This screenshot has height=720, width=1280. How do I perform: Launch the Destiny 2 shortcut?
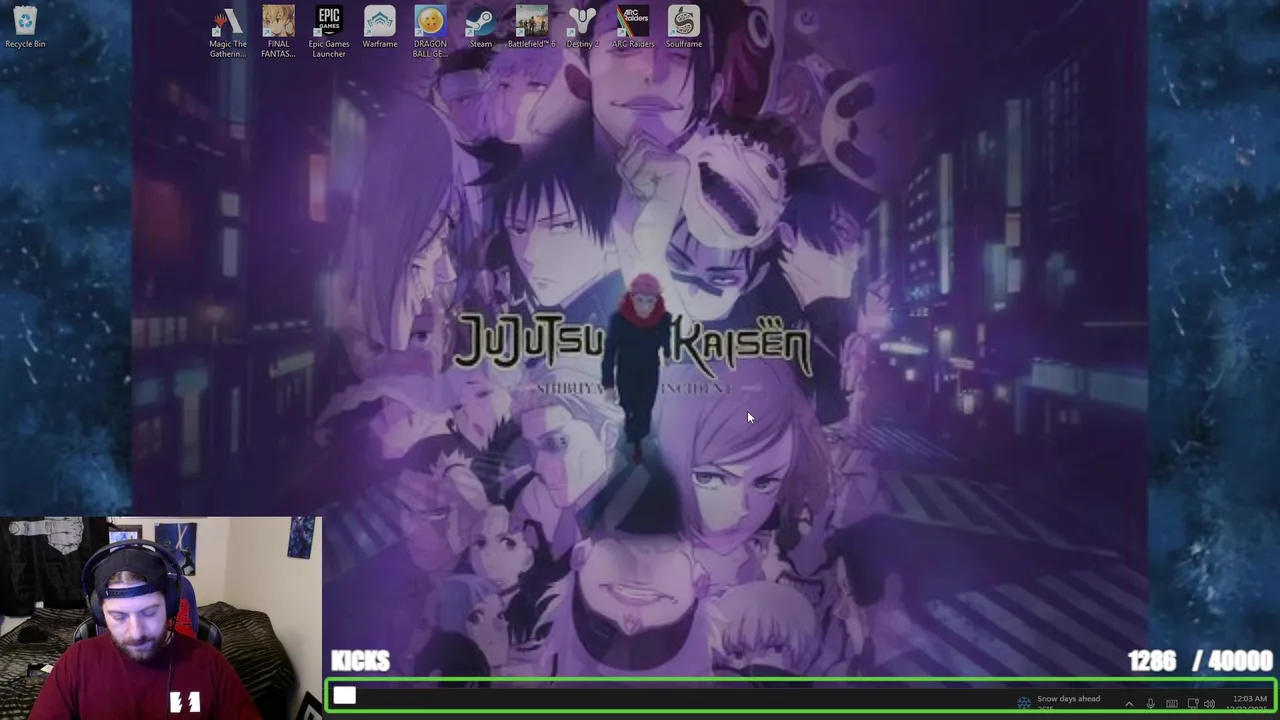[582, 27]
